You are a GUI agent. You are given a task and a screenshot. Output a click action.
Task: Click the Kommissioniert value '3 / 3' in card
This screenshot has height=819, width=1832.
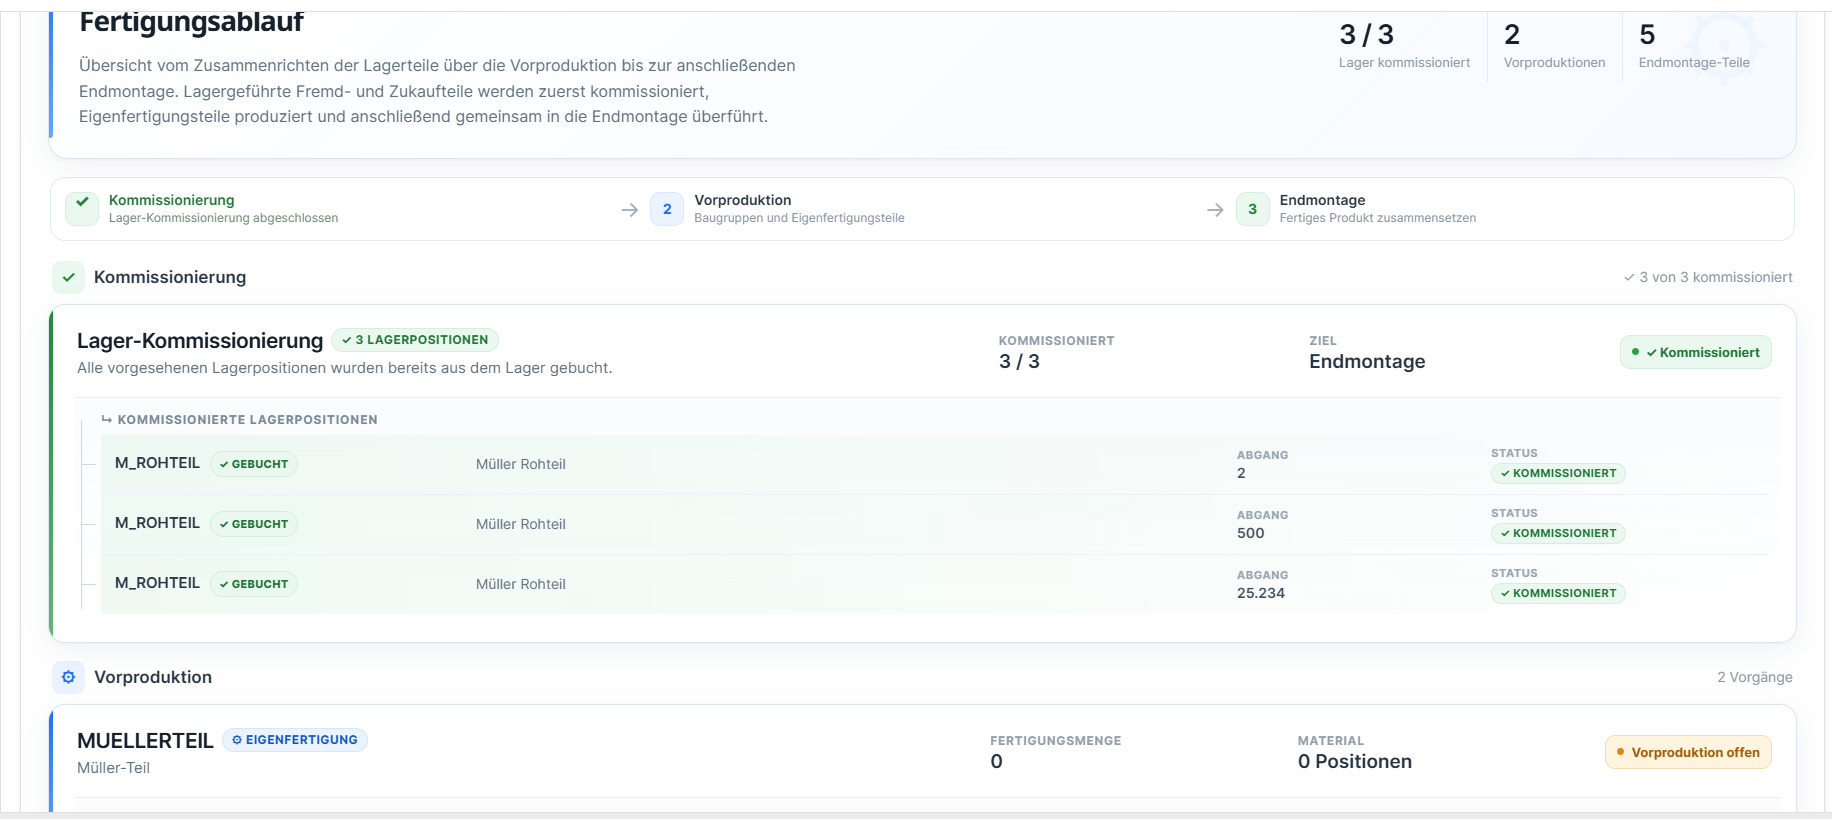pos(1019,362)
